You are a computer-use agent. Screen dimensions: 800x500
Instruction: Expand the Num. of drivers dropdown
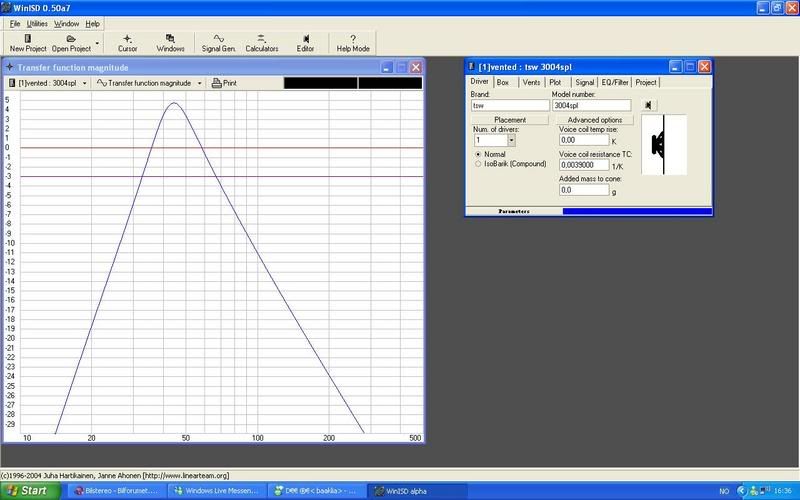tap(511, 141)
